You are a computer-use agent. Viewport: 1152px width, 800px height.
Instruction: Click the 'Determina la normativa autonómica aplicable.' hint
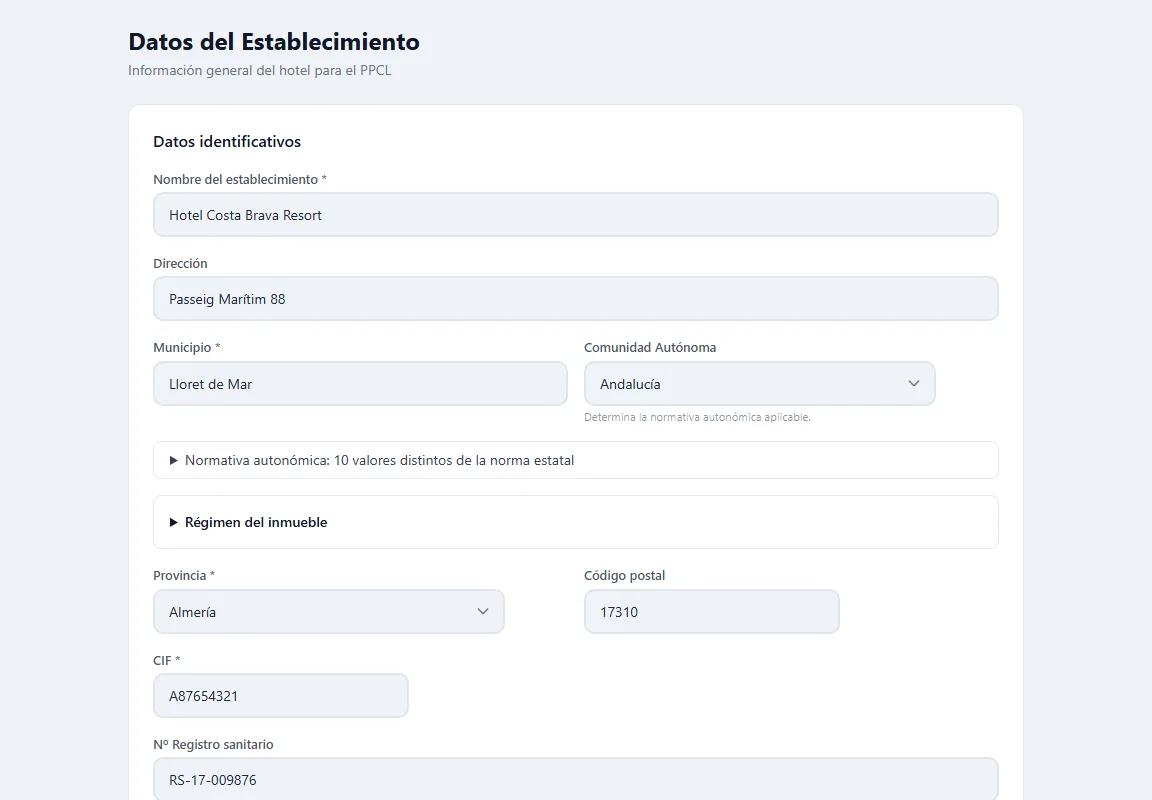click(x=697, y=417)
